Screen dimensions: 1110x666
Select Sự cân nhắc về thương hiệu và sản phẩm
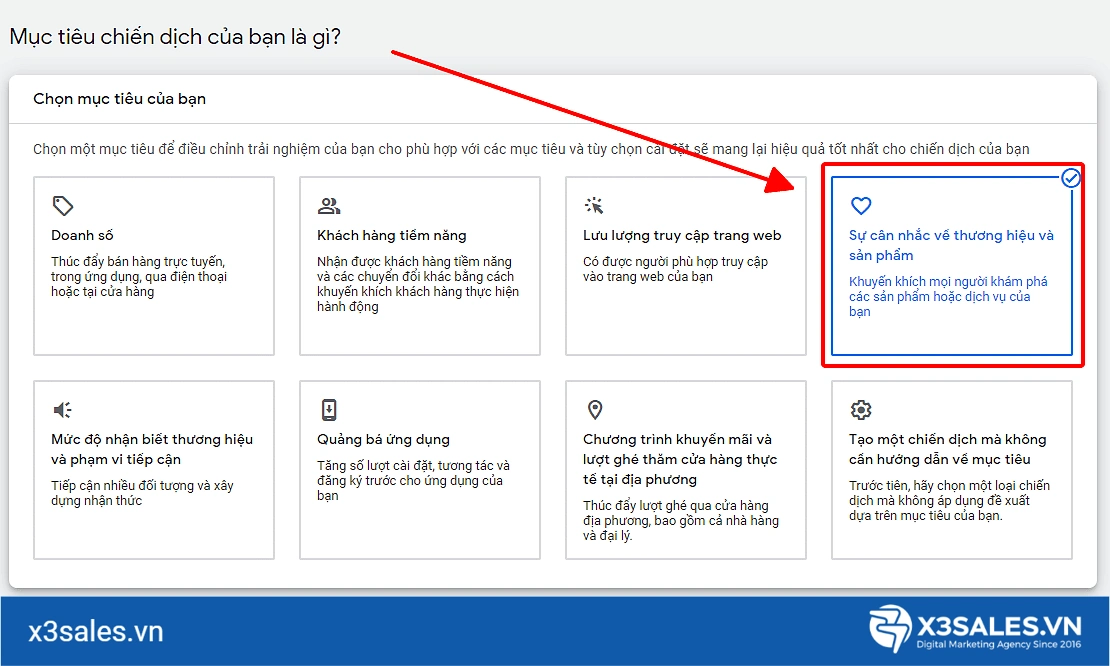click(951, 246)
